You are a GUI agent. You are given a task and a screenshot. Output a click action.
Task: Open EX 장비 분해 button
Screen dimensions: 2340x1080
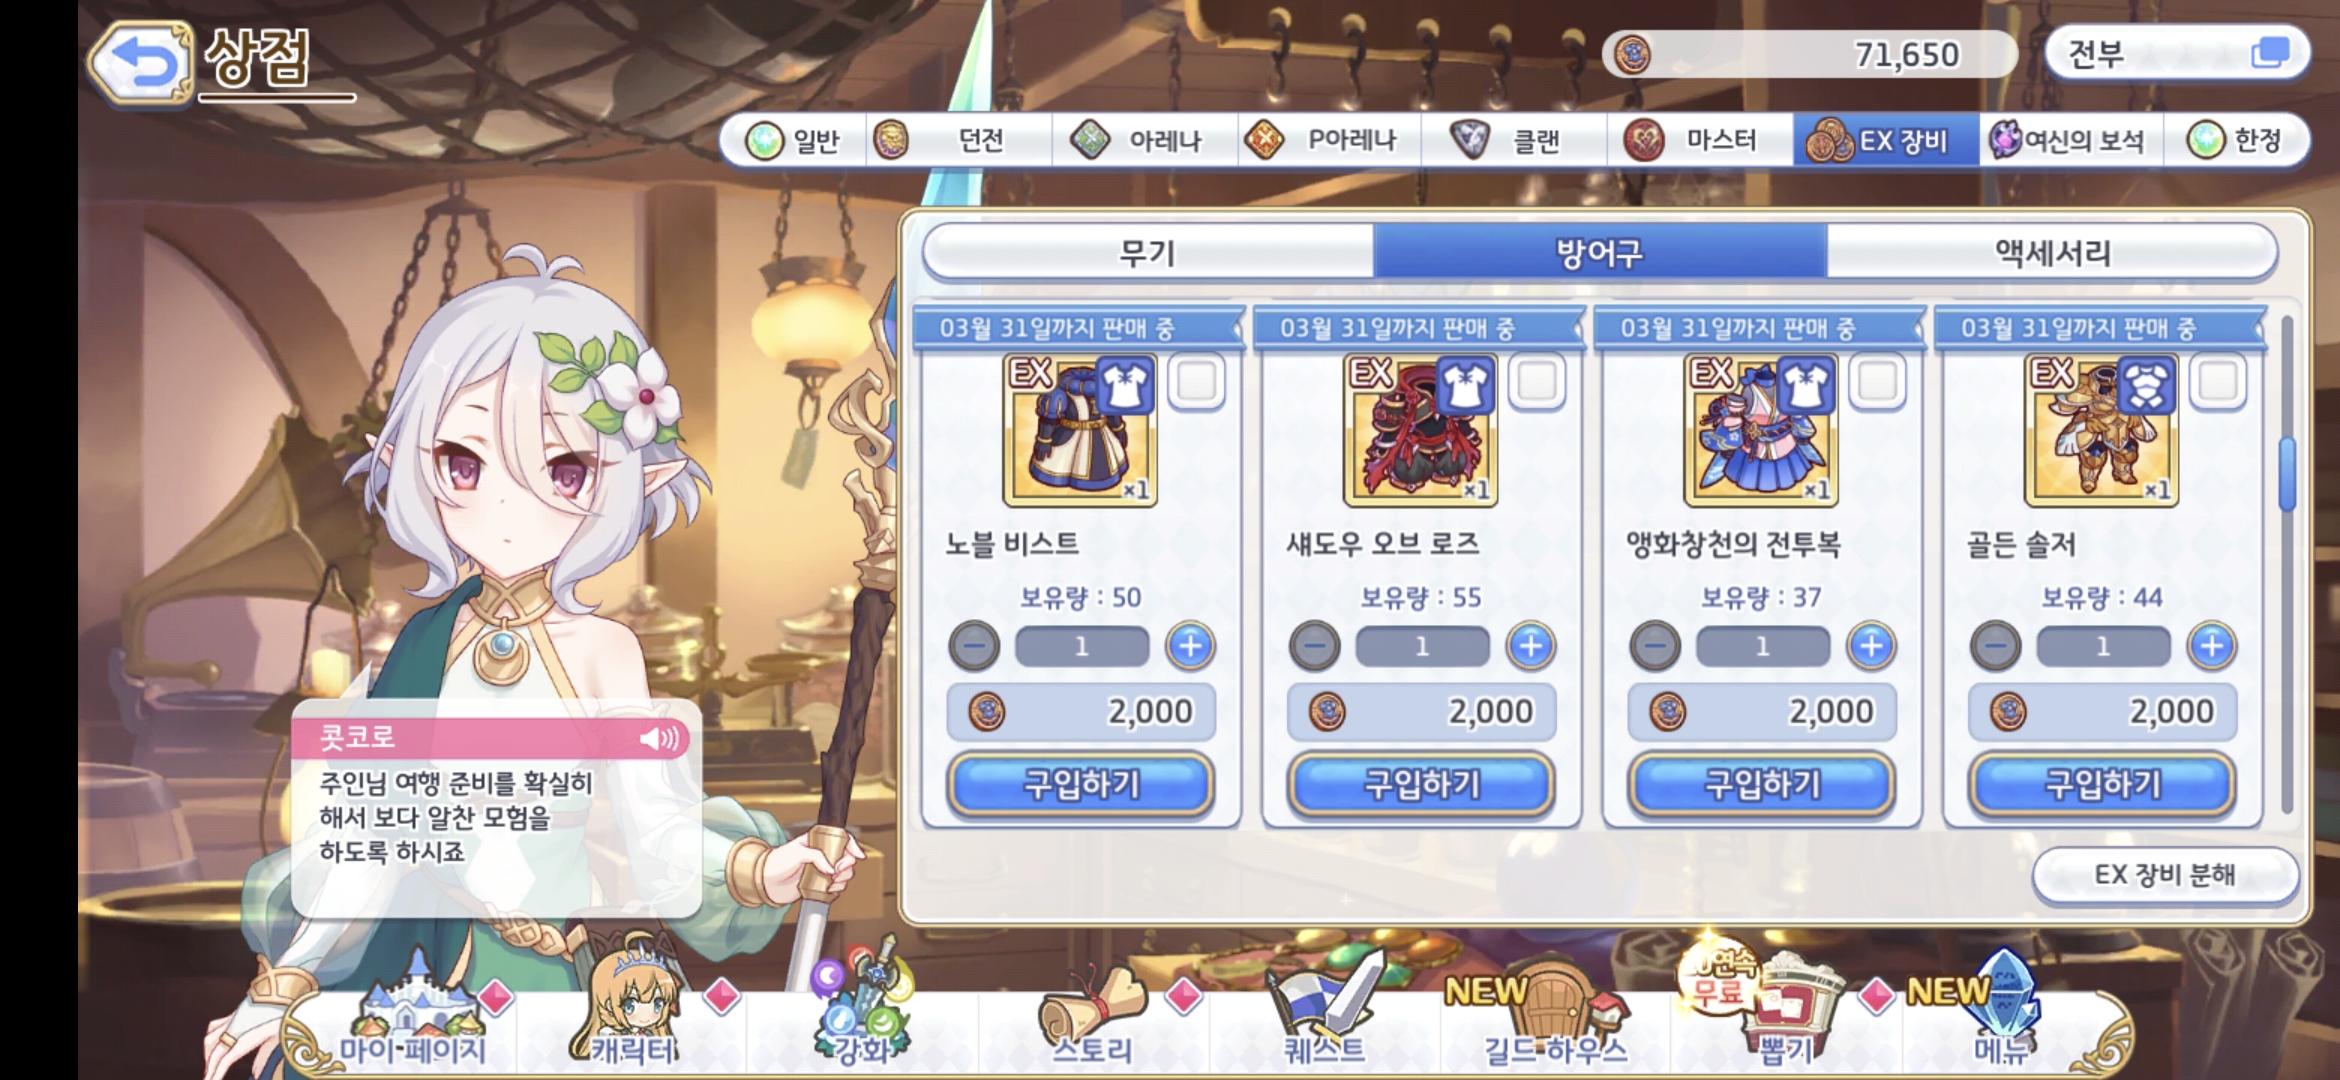(x=2165, y=875)
